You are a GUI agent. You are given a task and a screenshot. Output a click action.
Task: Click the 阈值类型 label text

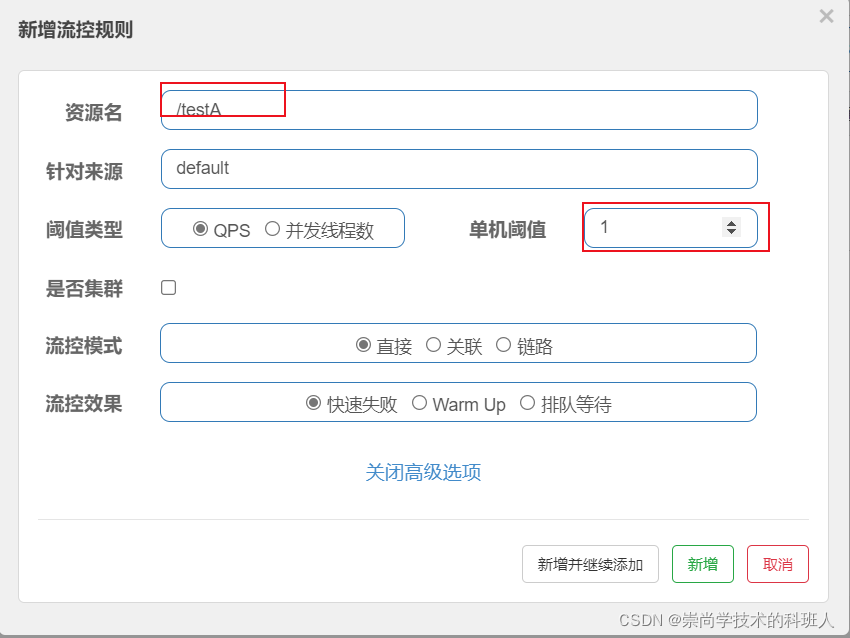click(84, 230)
